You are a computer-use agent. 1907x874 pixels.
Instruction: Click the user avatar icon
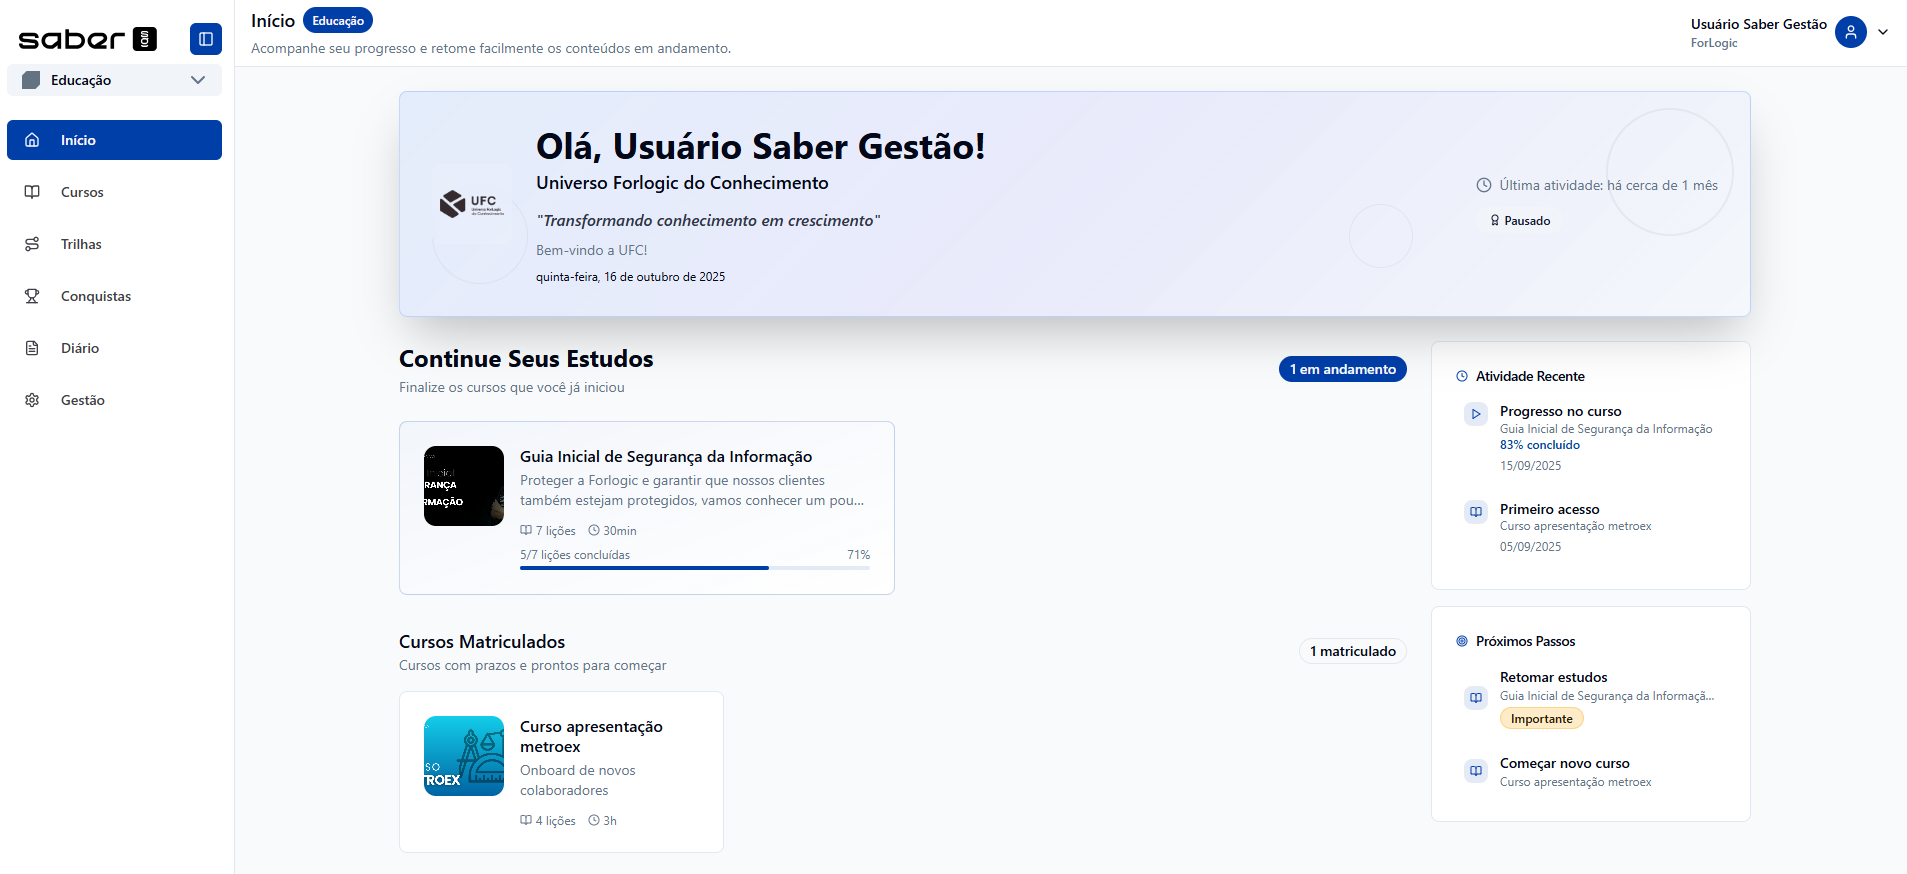1850,32
